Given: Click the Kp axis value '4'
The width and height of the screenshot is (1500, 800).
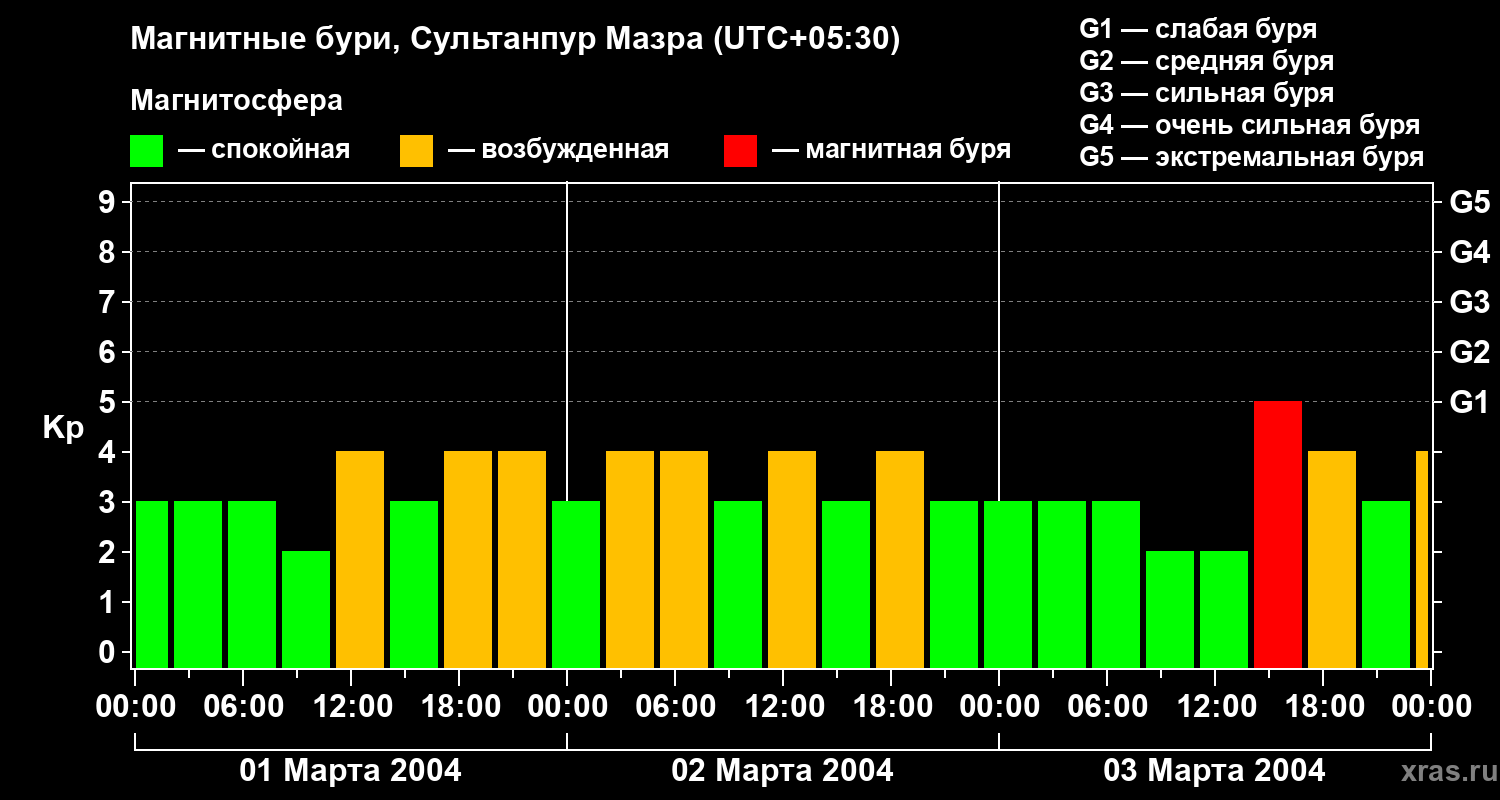Looking at the screenshot, I should click(109, 452).
